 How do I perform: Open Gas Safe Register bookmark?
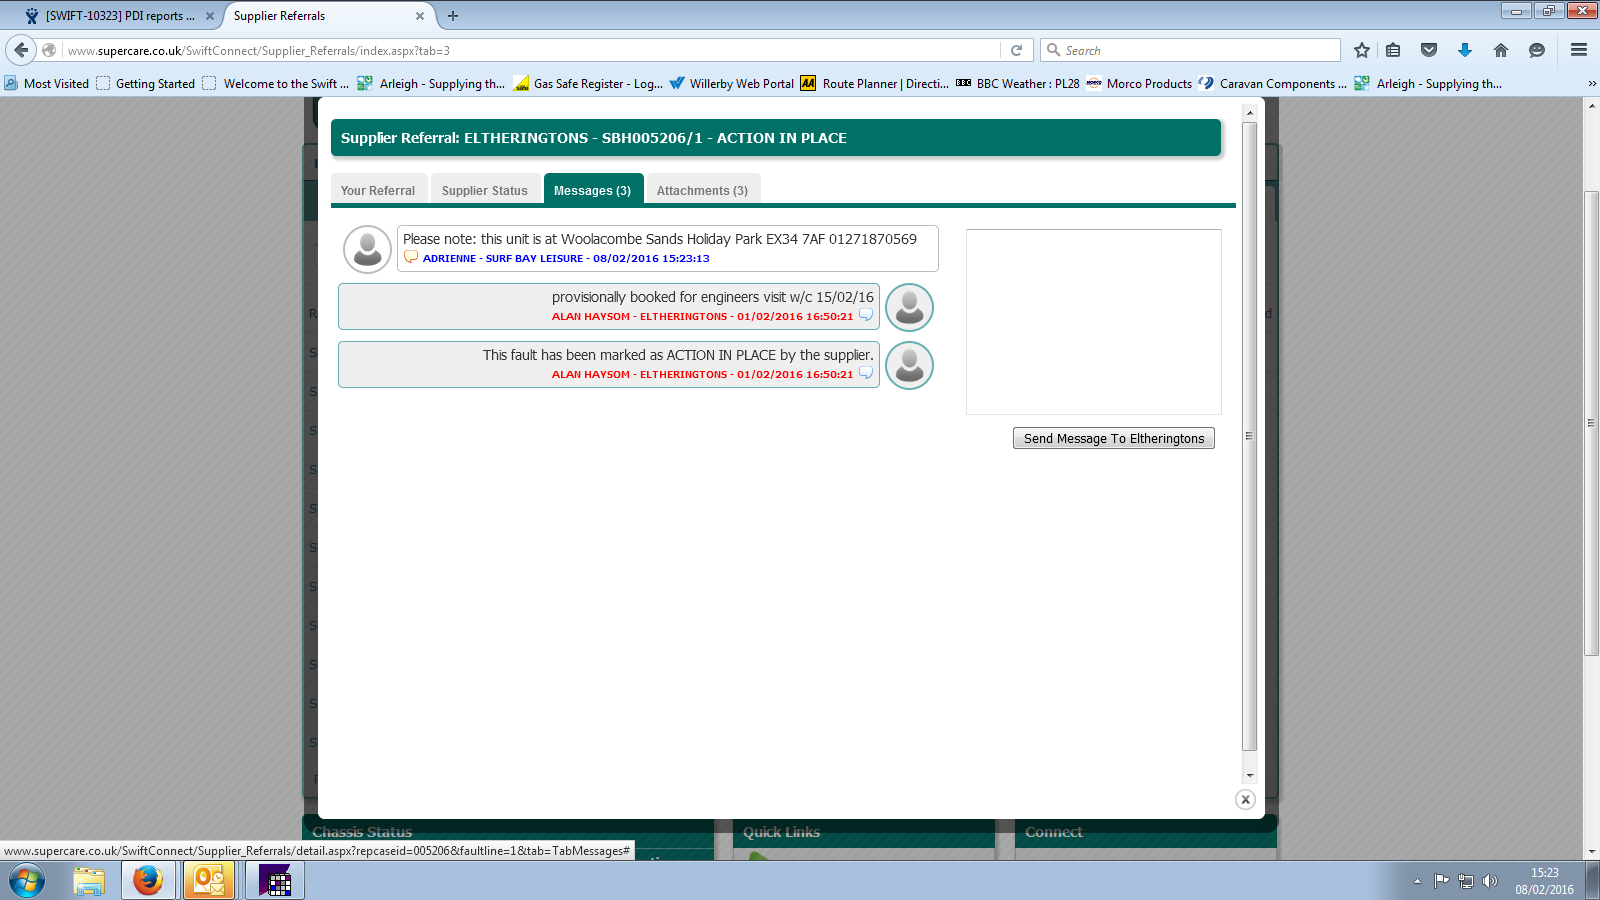coord(588,84)
